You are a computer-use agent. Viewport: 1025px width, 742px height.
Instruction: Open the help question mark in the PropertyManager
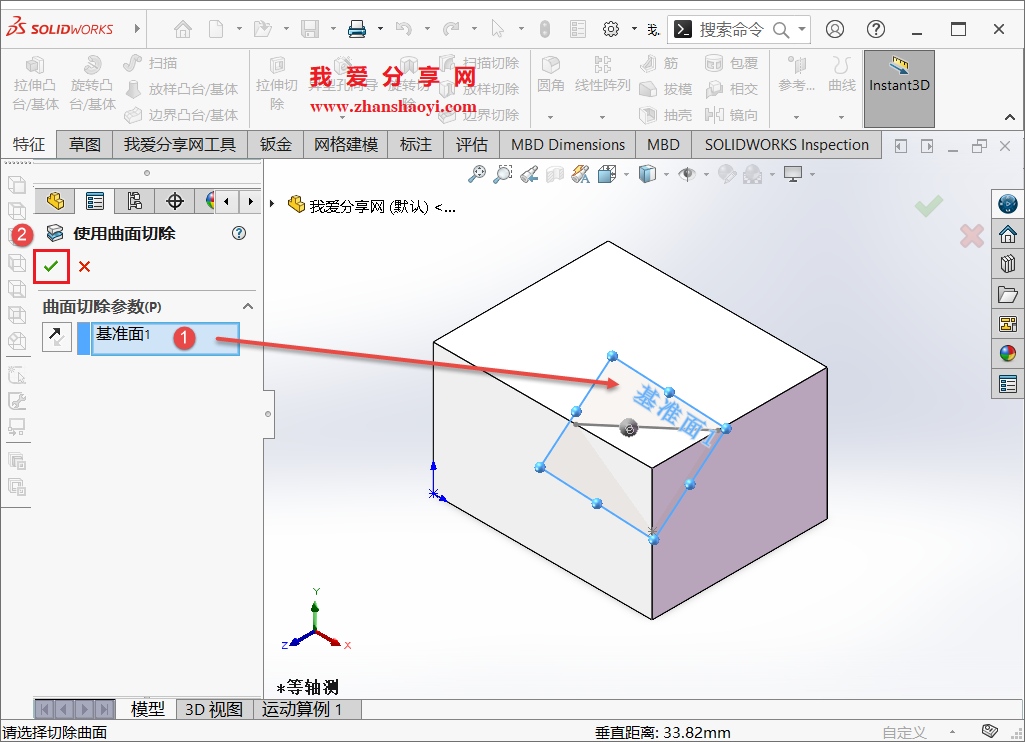tap(238, 233)
